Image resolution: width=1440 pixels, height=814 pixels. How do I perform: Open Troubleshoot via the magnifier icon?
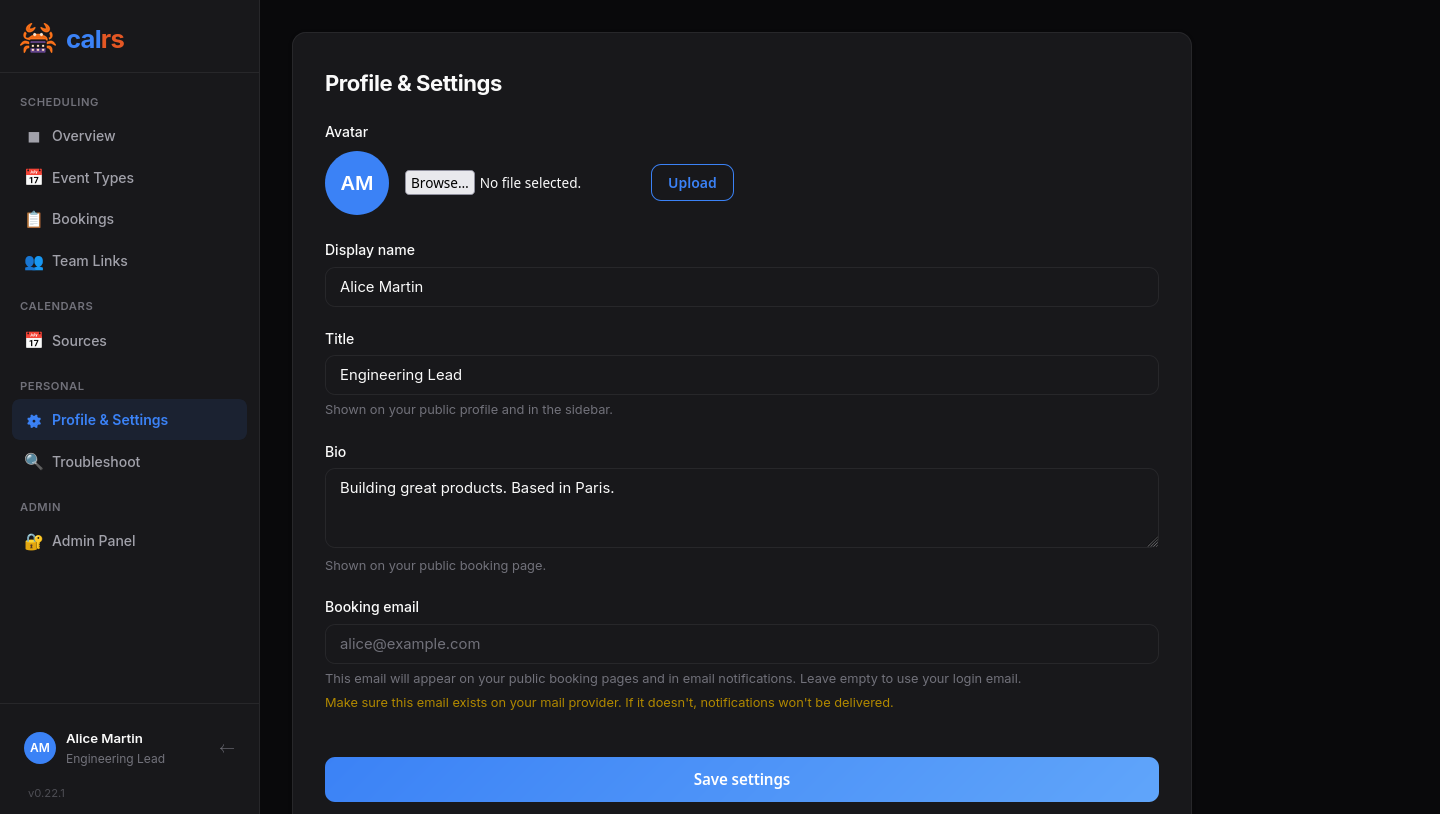pyautogui.click(x=33, y=461)
